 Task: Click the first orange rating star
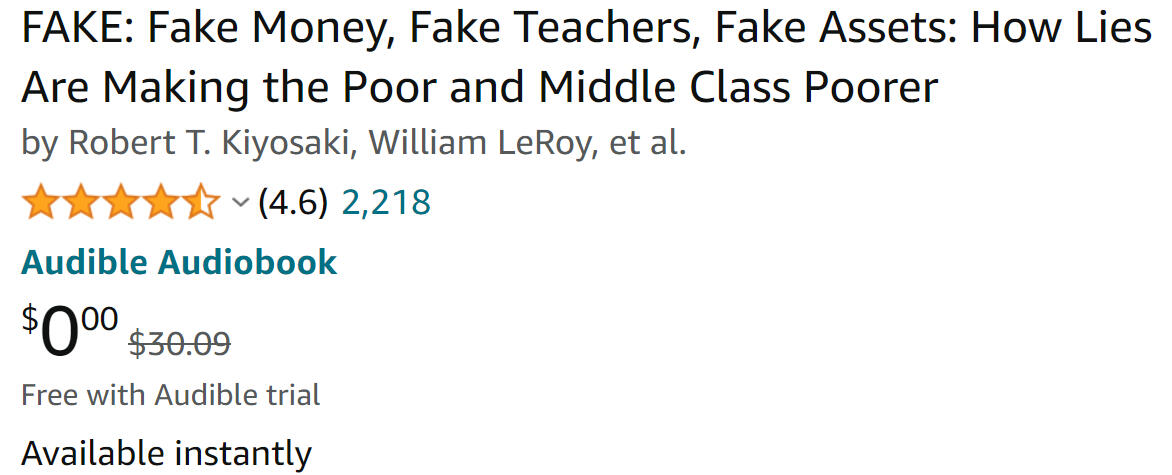(41, 202)
